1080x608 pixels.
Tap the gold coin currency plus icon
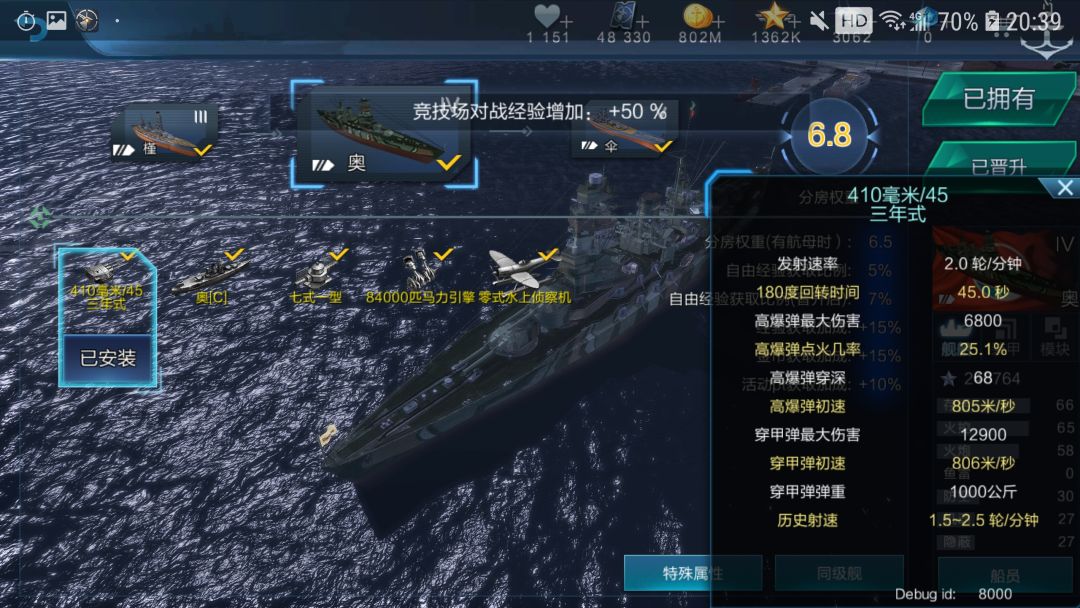(x=718, y=22)
